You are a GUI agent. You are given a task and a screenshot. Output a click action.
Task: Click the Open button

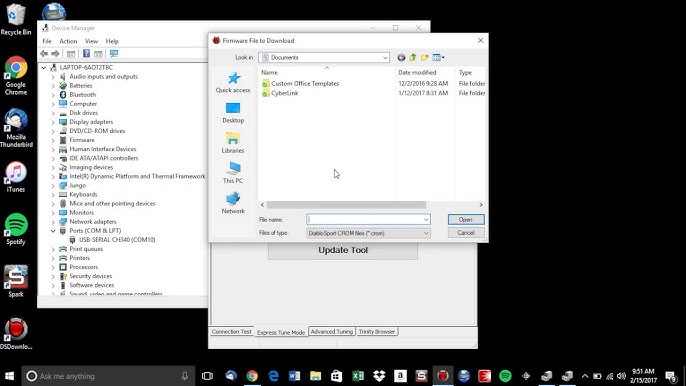coord(466,220)
